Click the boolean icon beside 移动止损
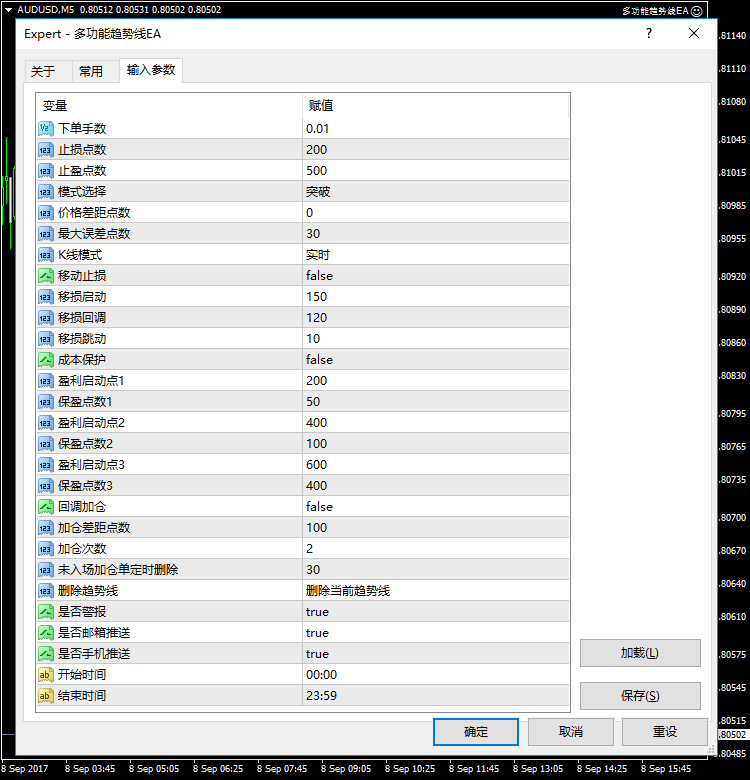 point(46,275)
